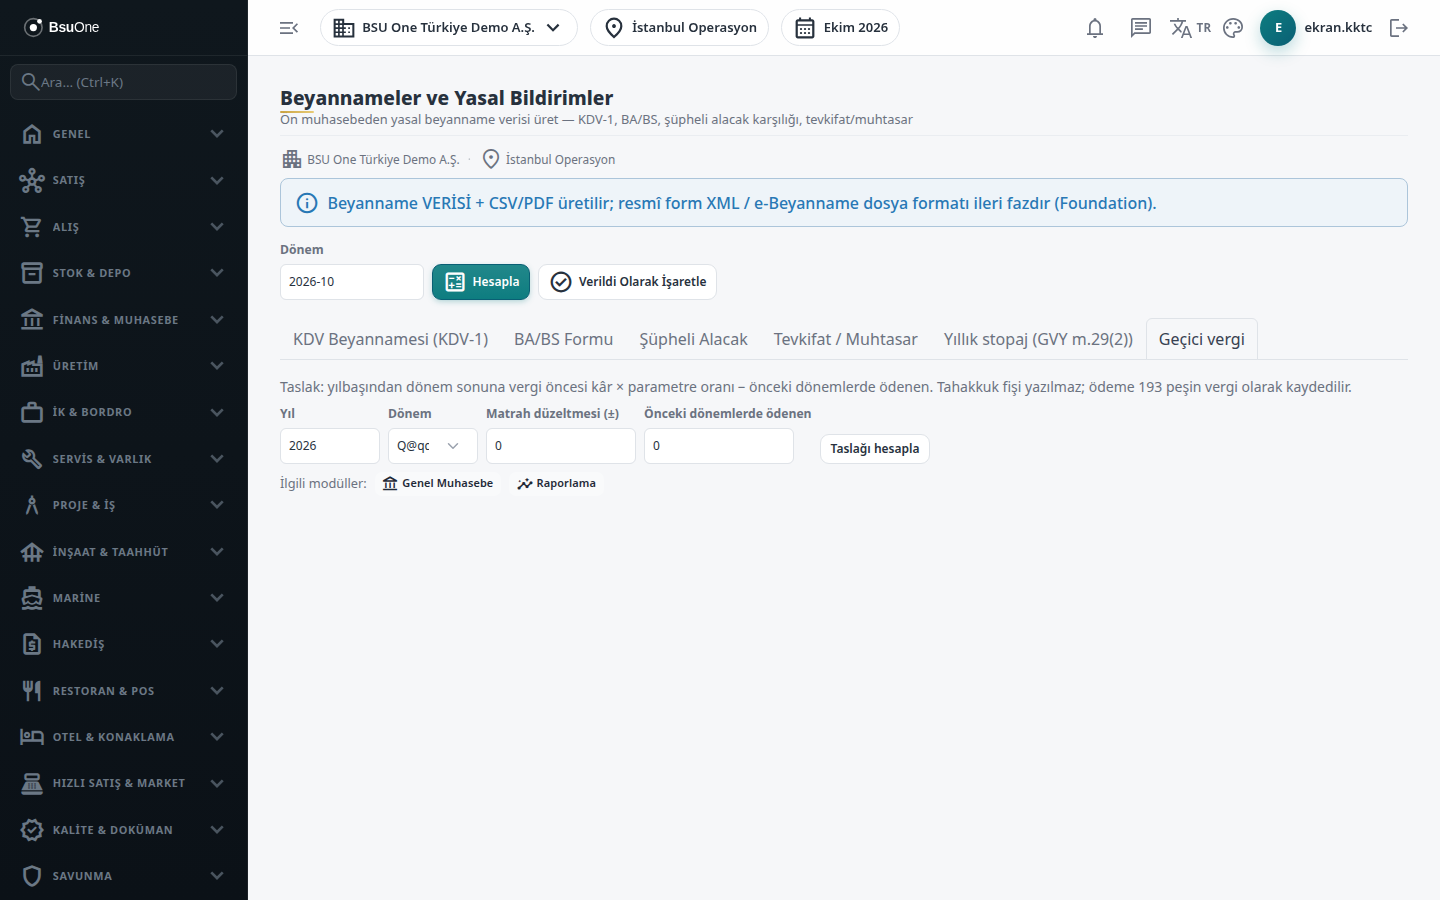The height and width of the screenshot is (900, 1440).
Task: Focus the sidebar search field
Action: pos(124,82)
